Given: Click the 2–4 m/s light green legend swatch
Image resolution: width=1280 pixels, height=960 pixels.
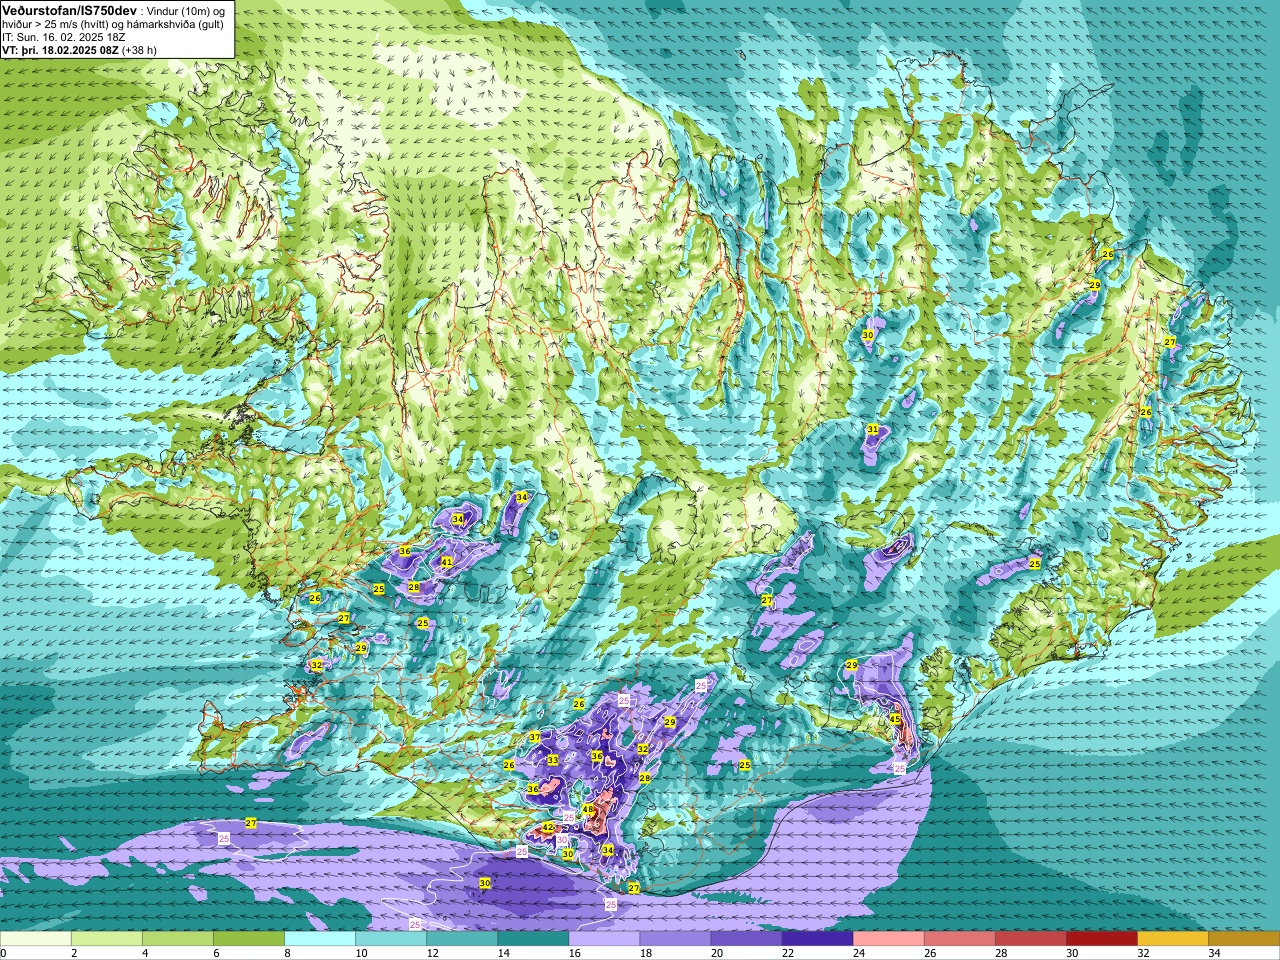Looking at the screenshot, I should tap(107, 939).
